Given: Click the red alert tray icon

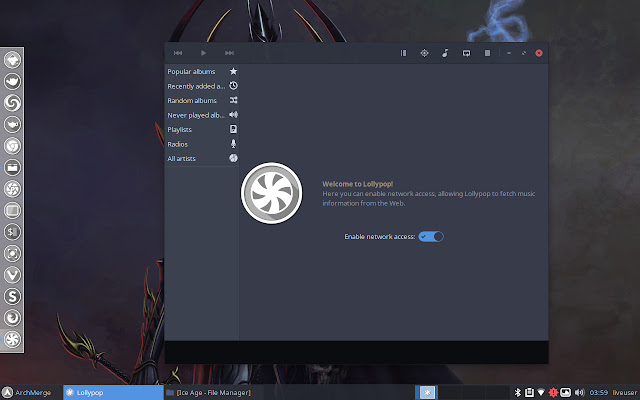Looking at the screenshot, I should pos(553,393).
